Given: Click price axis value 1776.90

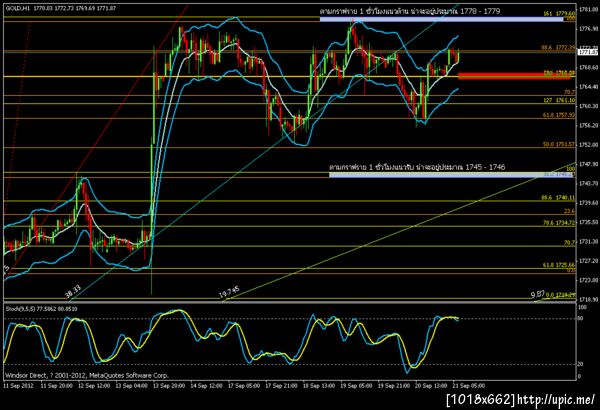Looking at the screenshot, I should pos(588,29).
